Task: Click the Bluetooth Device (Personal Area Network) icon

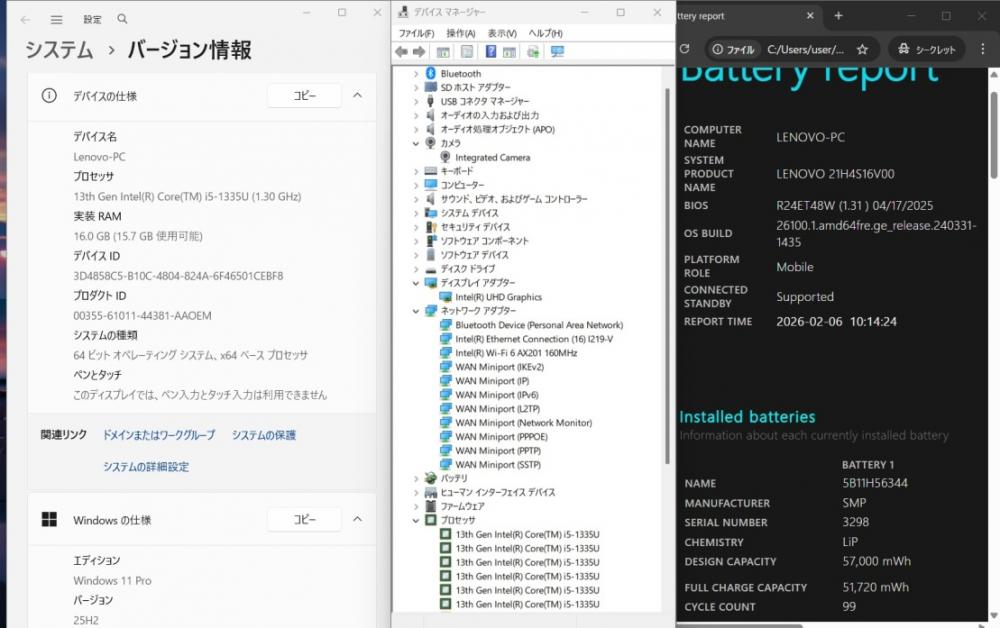Action: (445, 325)
